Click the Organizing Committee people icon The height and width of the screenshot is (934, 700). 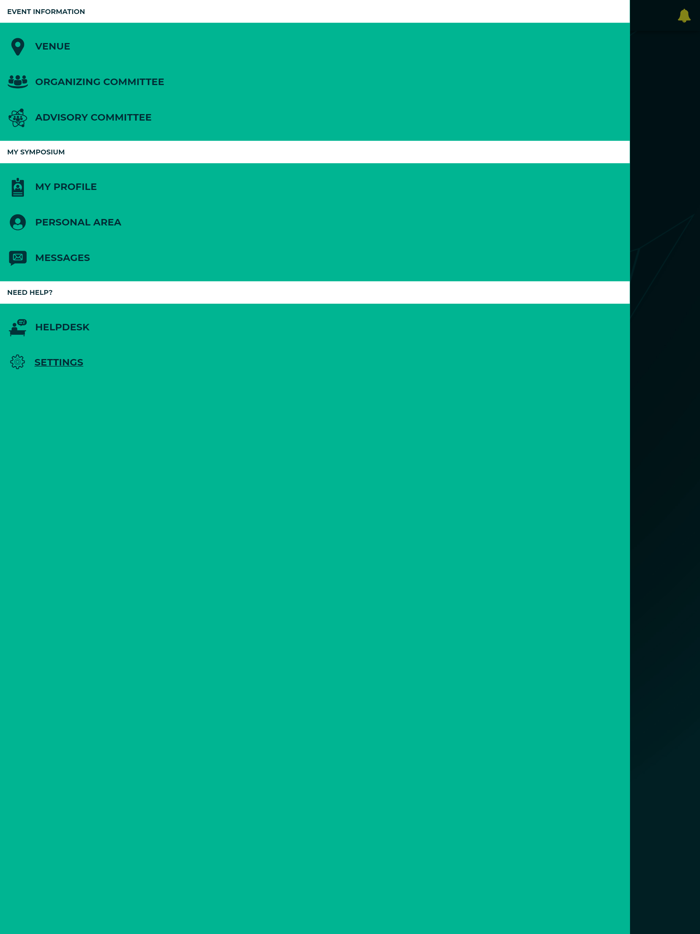point(18,82)
